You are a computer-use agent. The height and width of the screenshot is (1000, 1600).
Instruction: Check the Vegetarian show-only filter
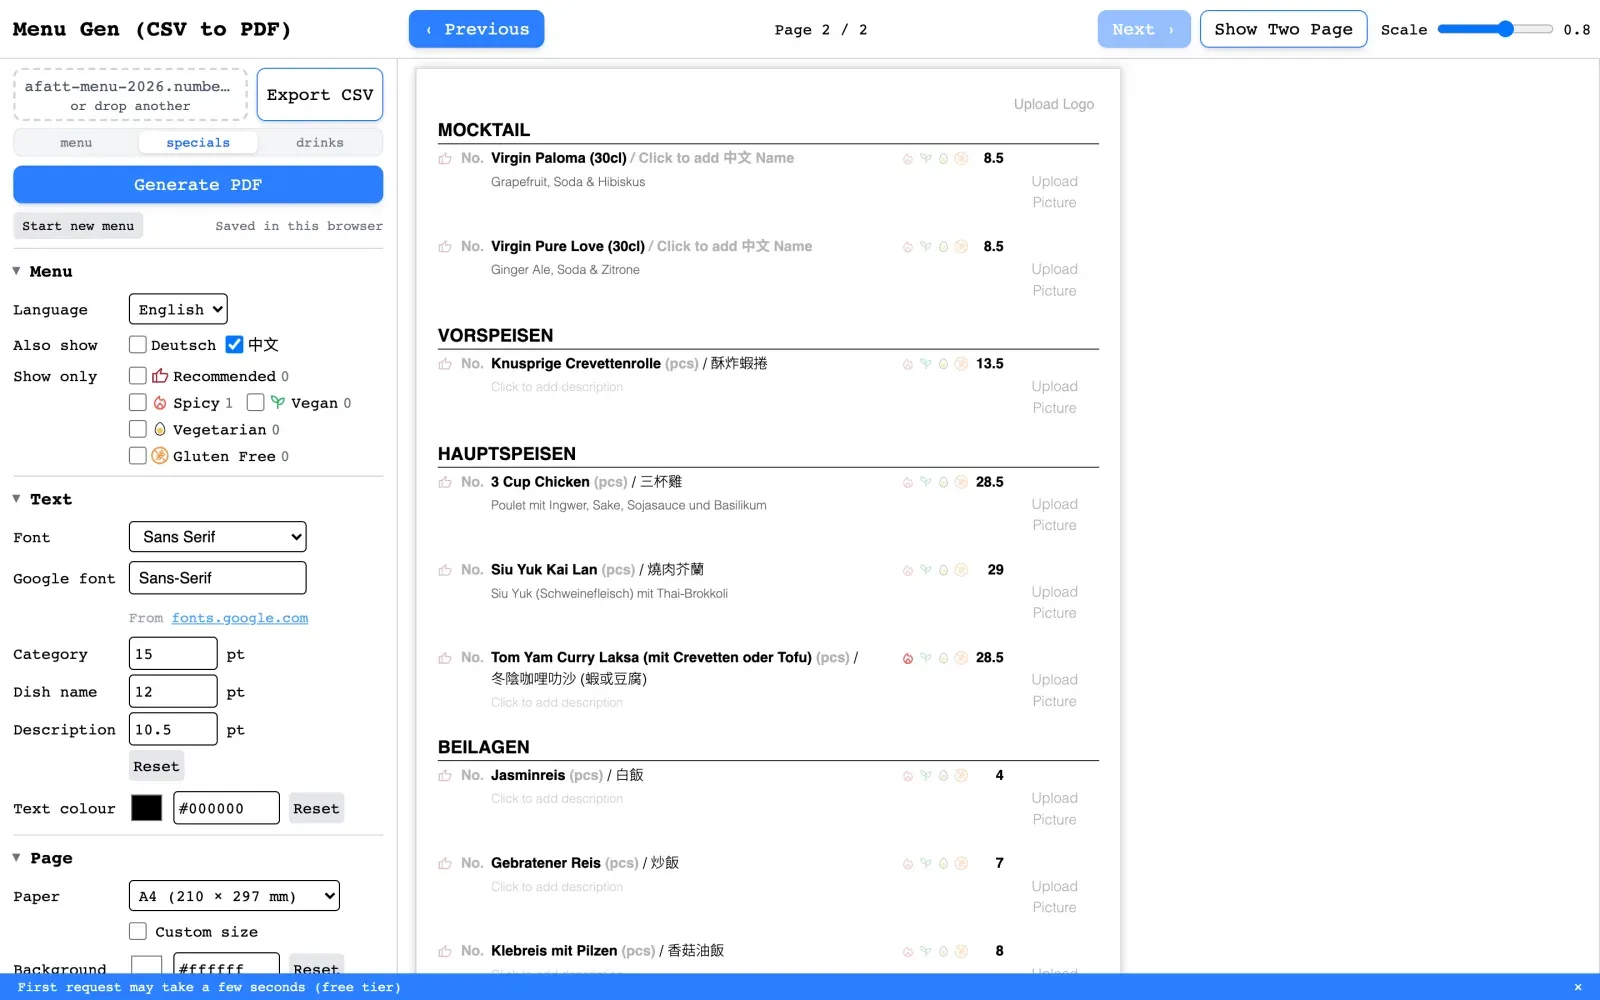[x=138, y=429]
